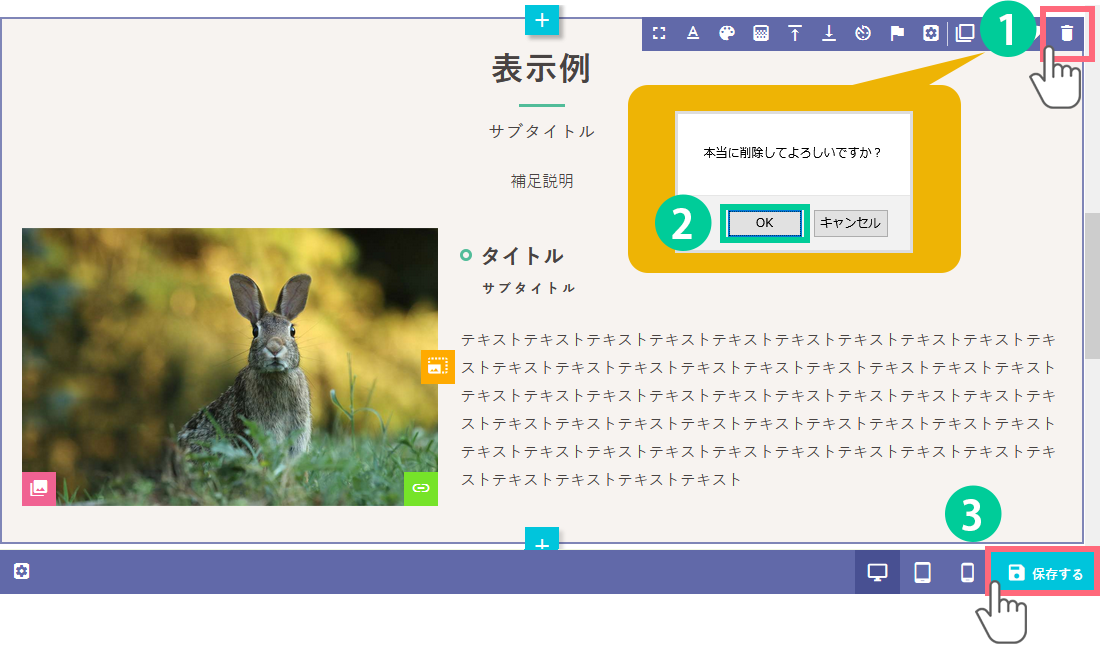Image resolution: width=1100 pixels, height=649 pixels.
Task: Click the bottom margin down-arrow icon
Action: click(x=829, y=33)
